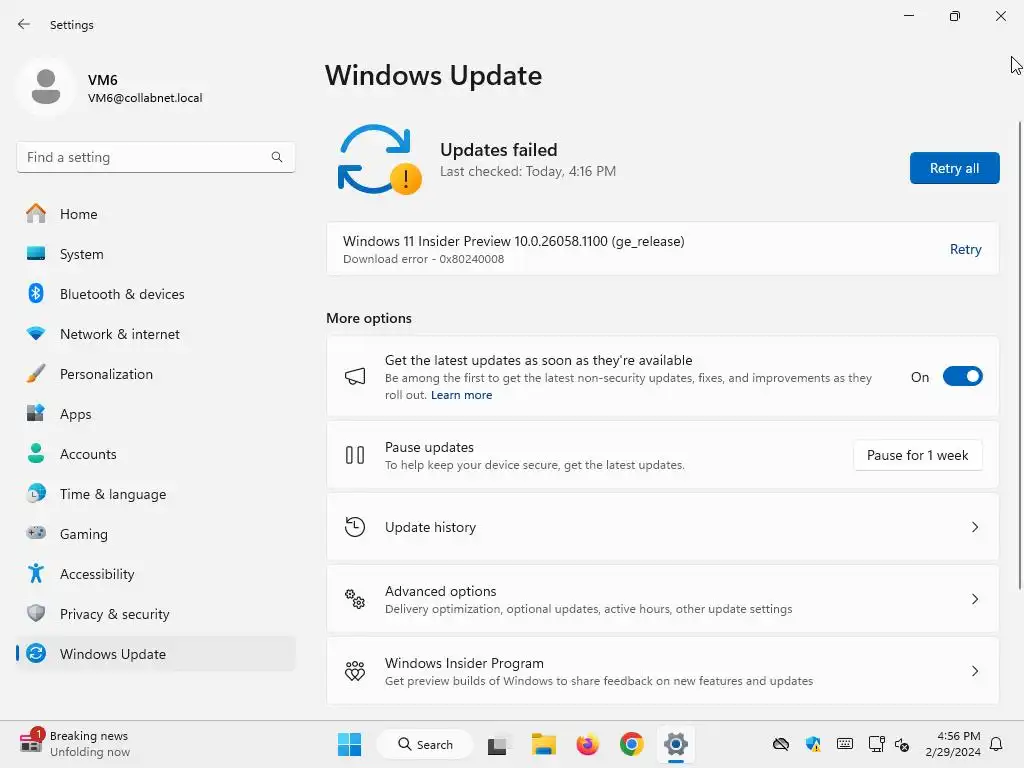Click the Privacy & security shield icon
This screenshot has height=768, width=1024.
coord(36,613)
